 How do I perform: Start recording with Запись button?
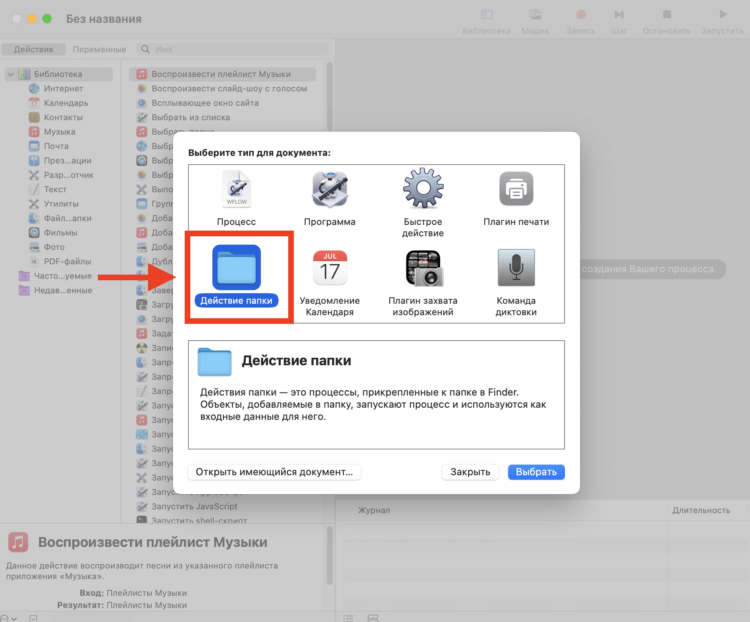(581, 15)
